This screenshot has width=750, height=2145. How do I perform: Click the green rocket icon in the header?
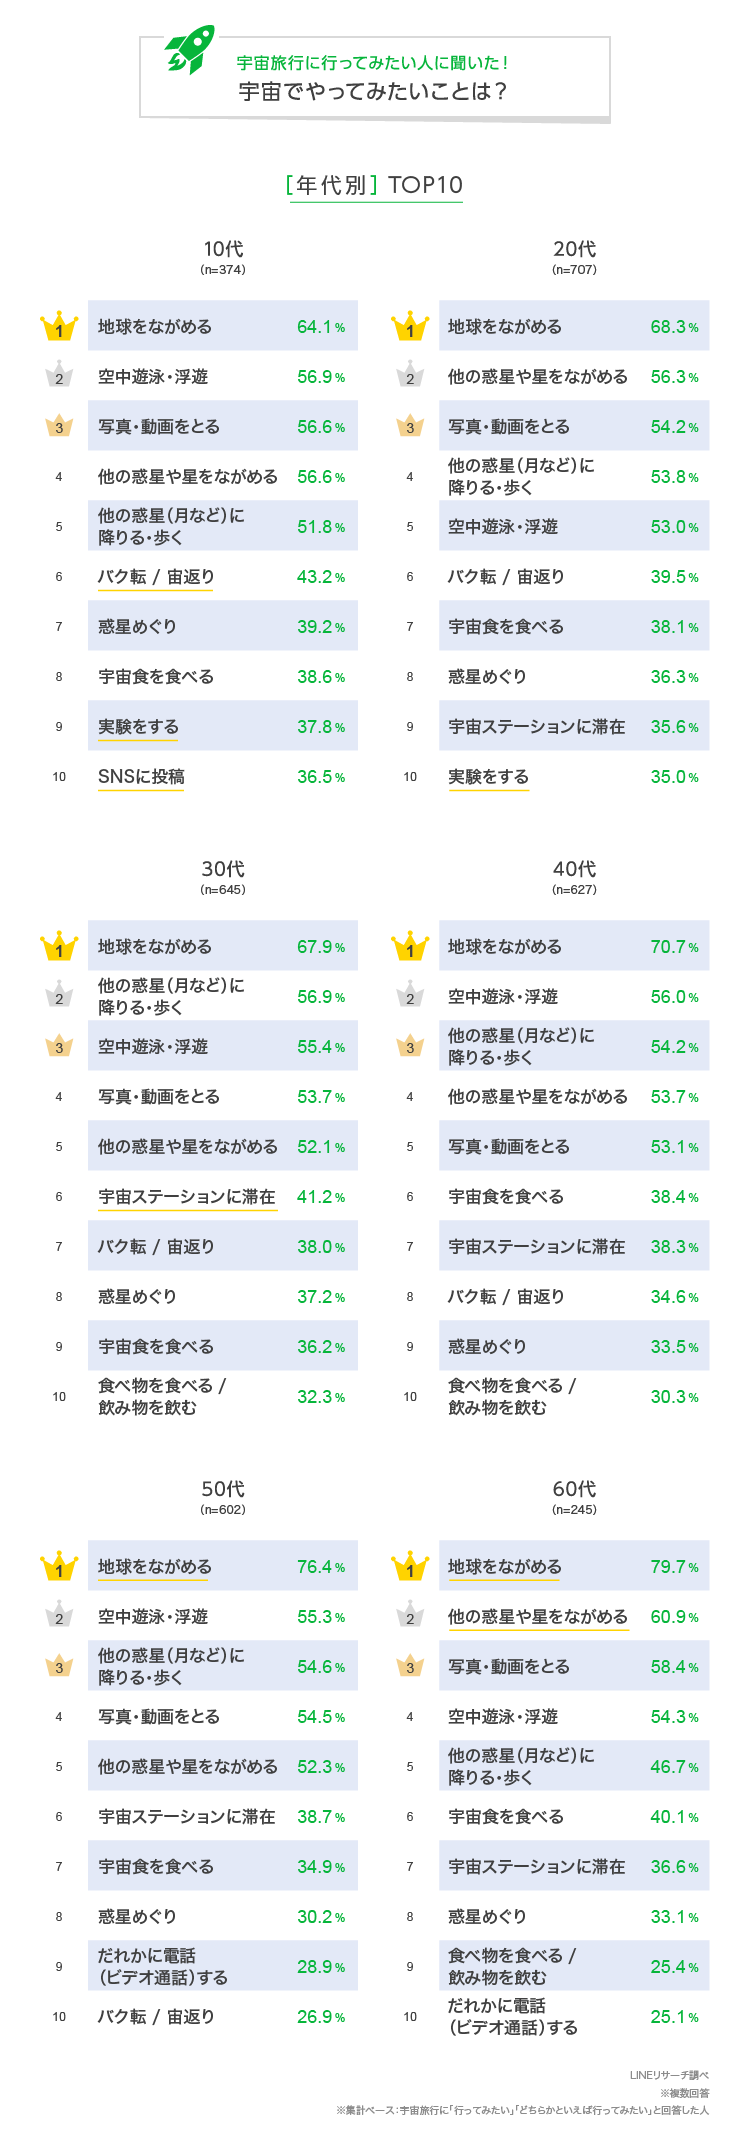coord(190,50)
